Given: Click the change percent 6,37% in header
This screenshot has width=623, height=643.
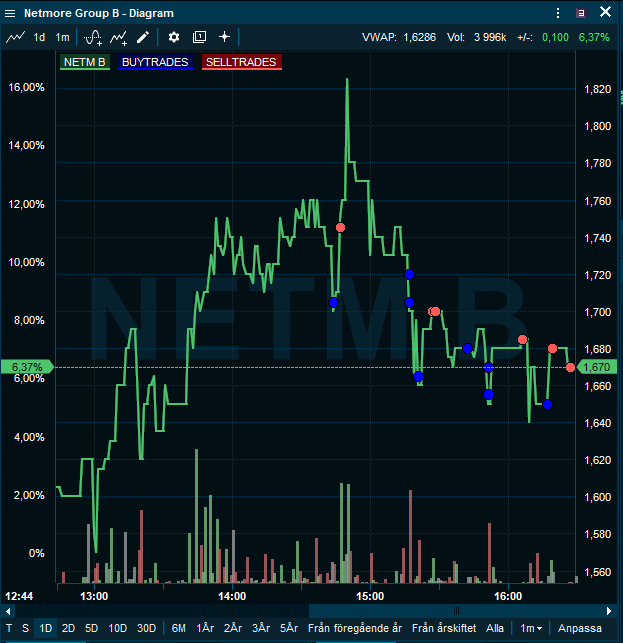Looking at the screenshot, I should tap(594, 37).
